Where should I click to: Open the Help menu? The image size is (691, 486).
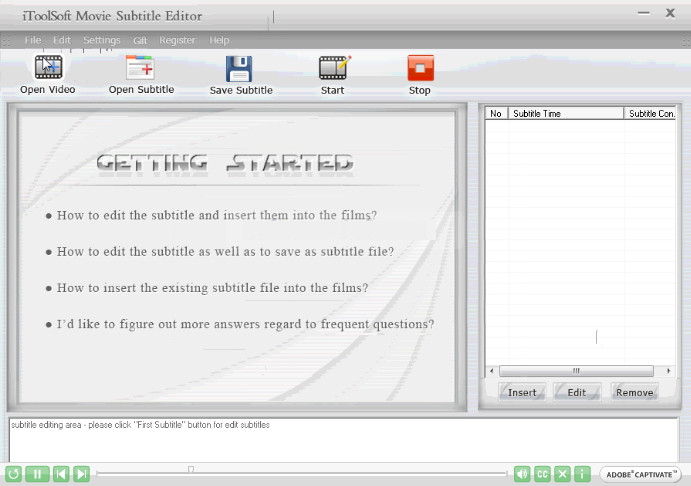click(x=219, y=40)
